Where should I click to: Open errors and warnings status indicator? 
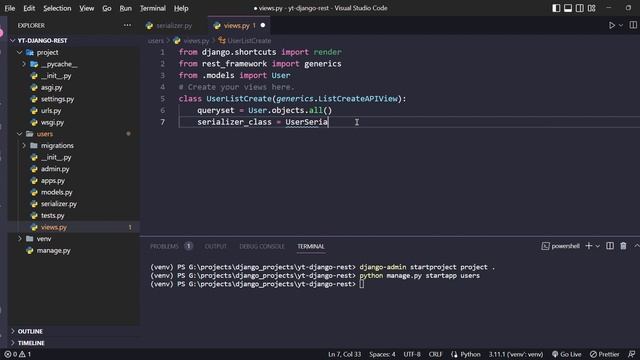pos(18,354)
